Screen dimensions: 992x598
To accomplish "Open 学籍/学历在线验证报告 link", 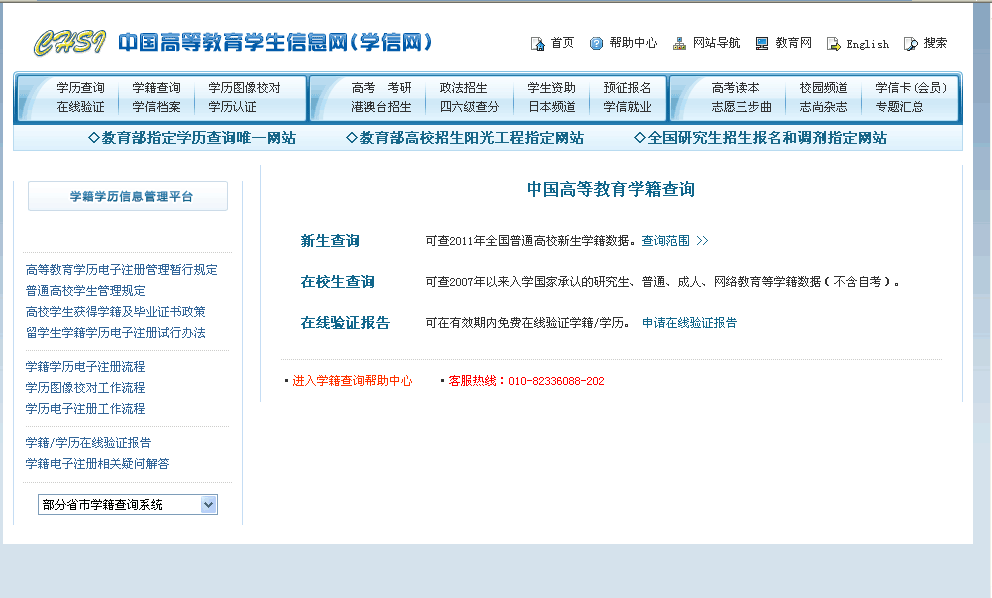I will pos(88,442).
